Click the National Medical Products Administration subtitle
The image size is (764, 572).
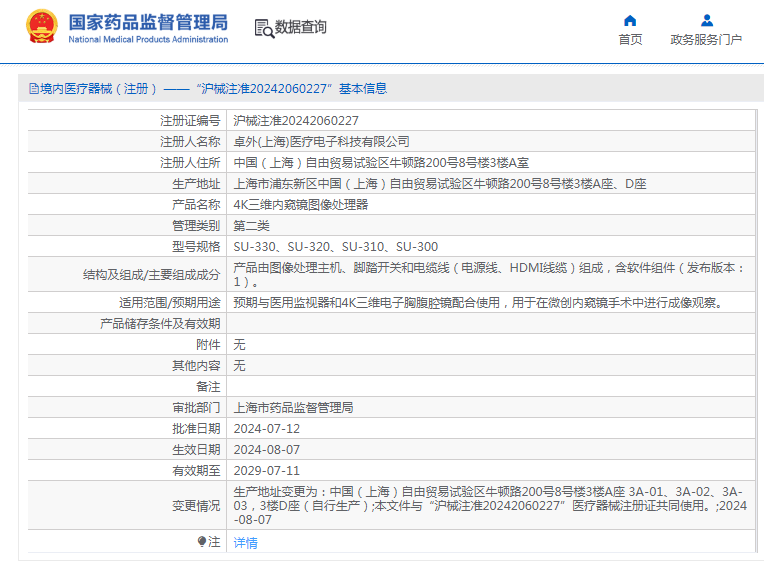[148, 39]
